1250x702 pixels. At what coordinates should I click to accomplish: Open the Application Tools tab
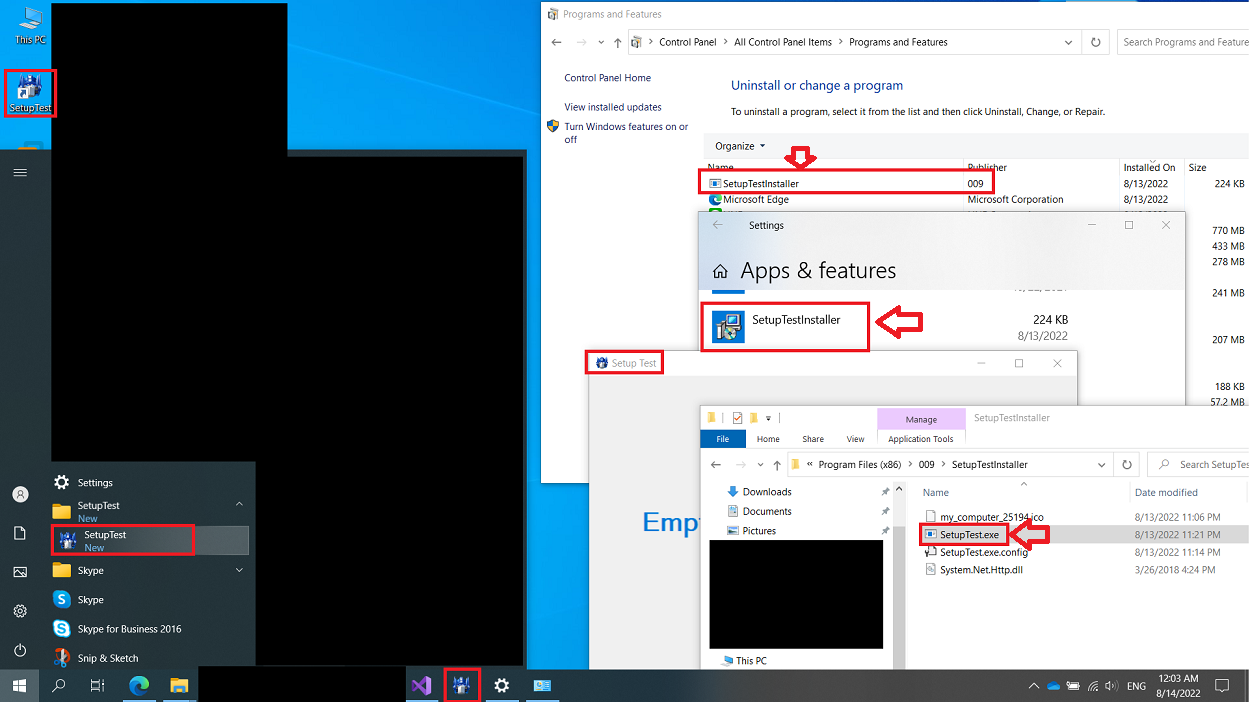(921, 439)
